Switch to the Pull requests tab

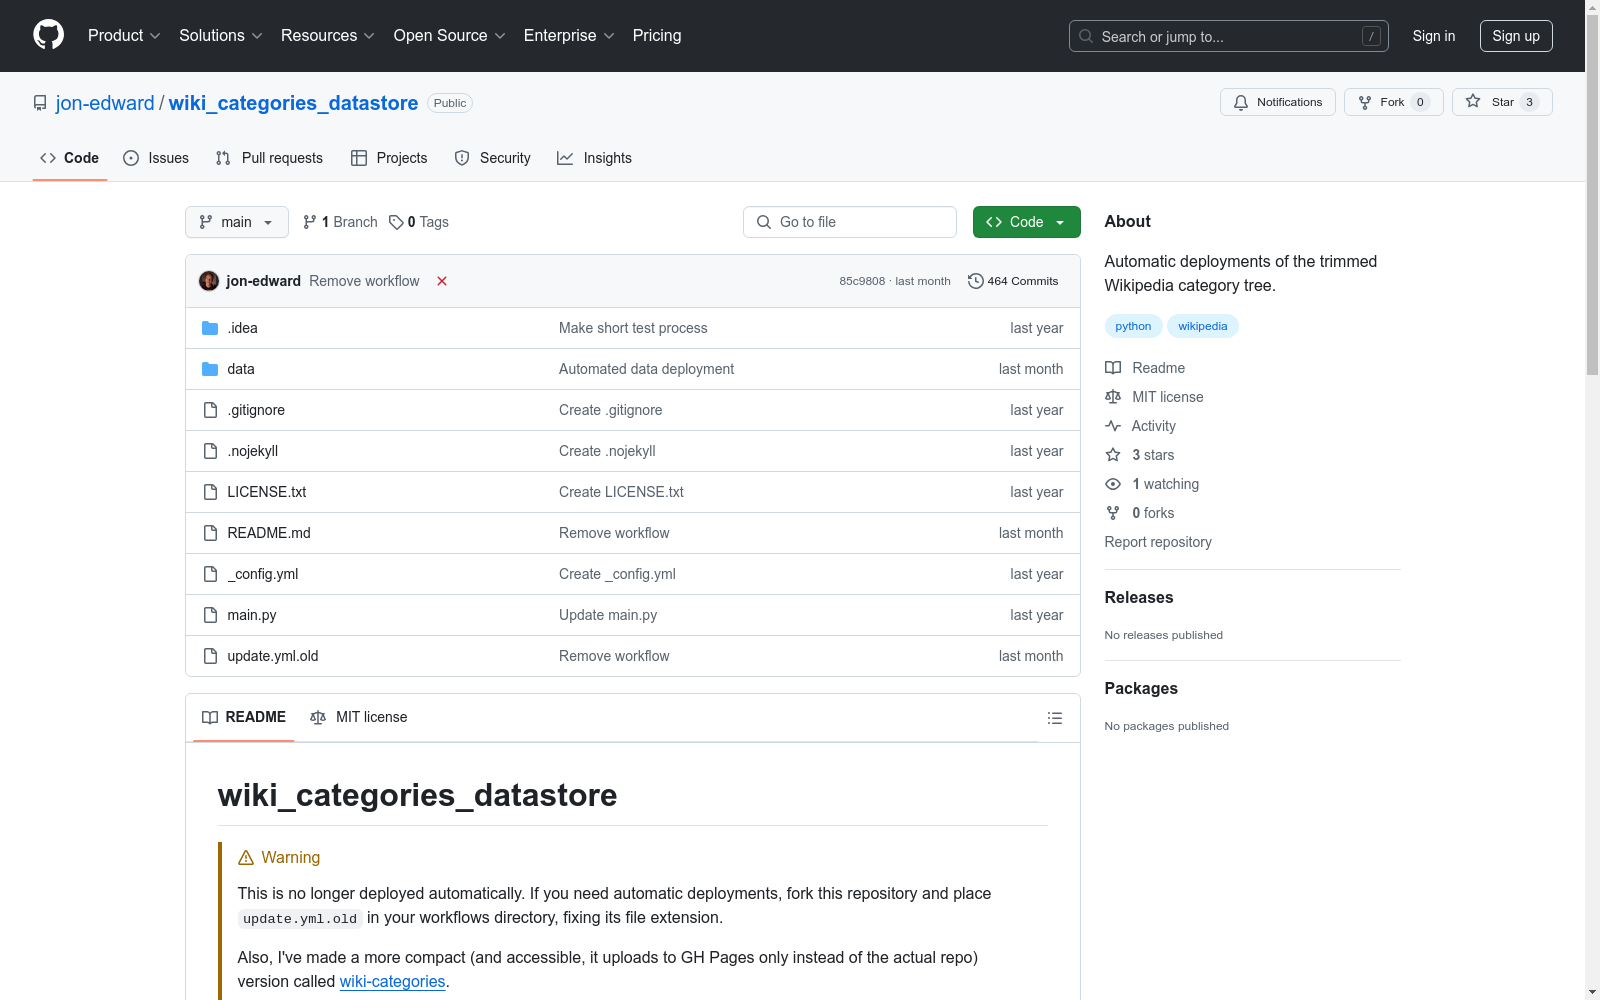click(269, 158)
